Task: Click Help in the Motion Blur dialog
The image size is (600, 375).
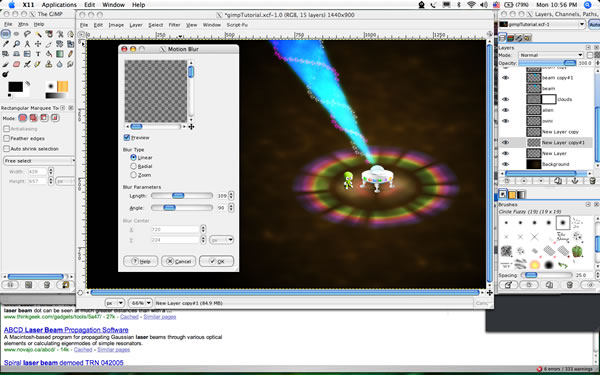Action: pos(140,261)
